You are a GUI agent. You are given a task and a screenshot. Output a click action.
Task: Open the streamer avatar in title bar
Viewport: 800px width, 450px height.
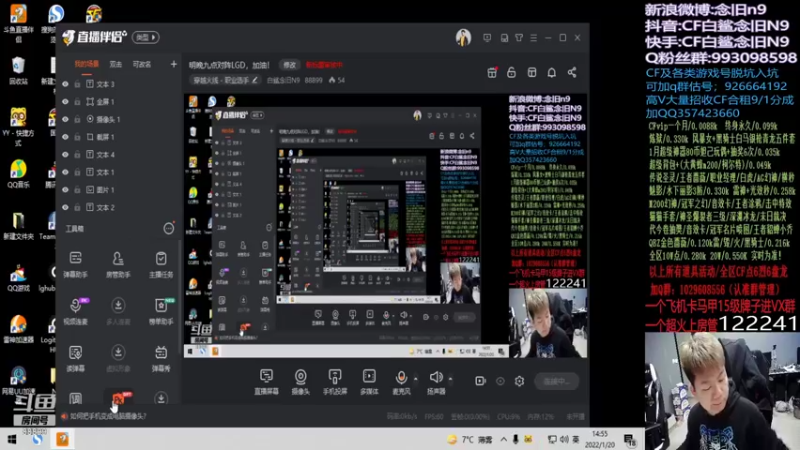point(463,38)
